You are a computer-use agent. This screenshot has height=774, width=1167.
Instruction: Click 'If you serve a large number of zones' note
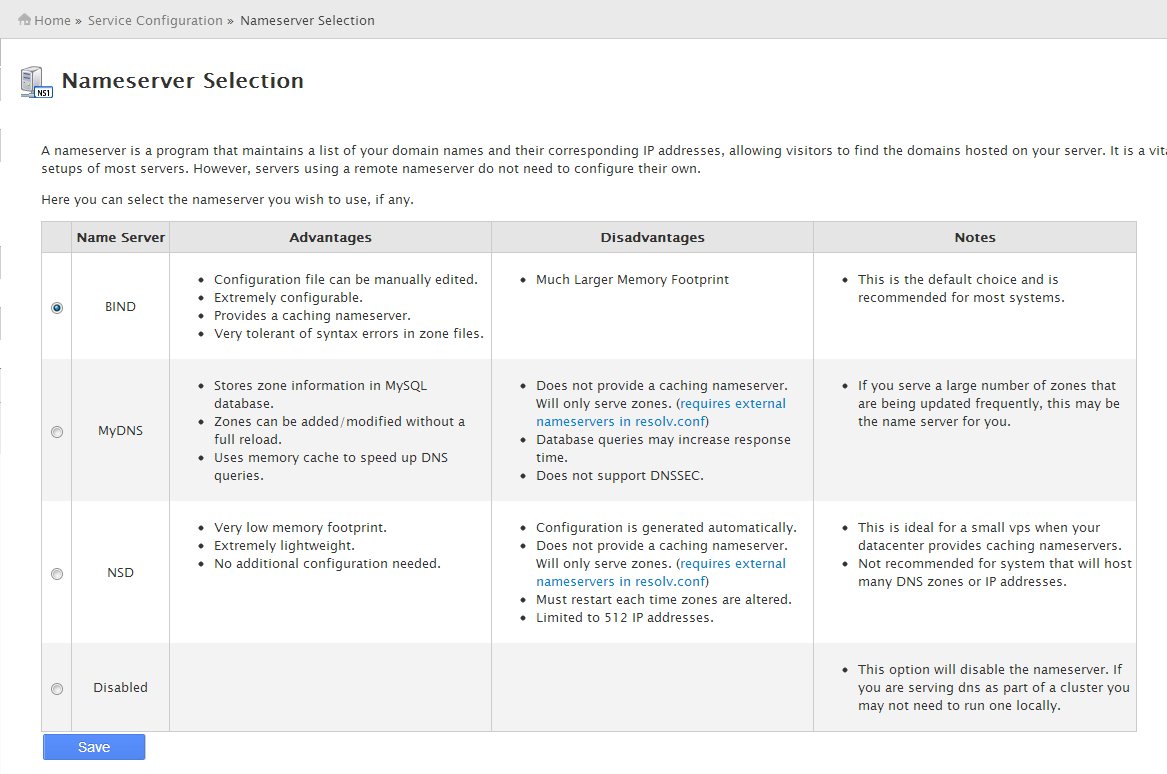tap(988, 403)
